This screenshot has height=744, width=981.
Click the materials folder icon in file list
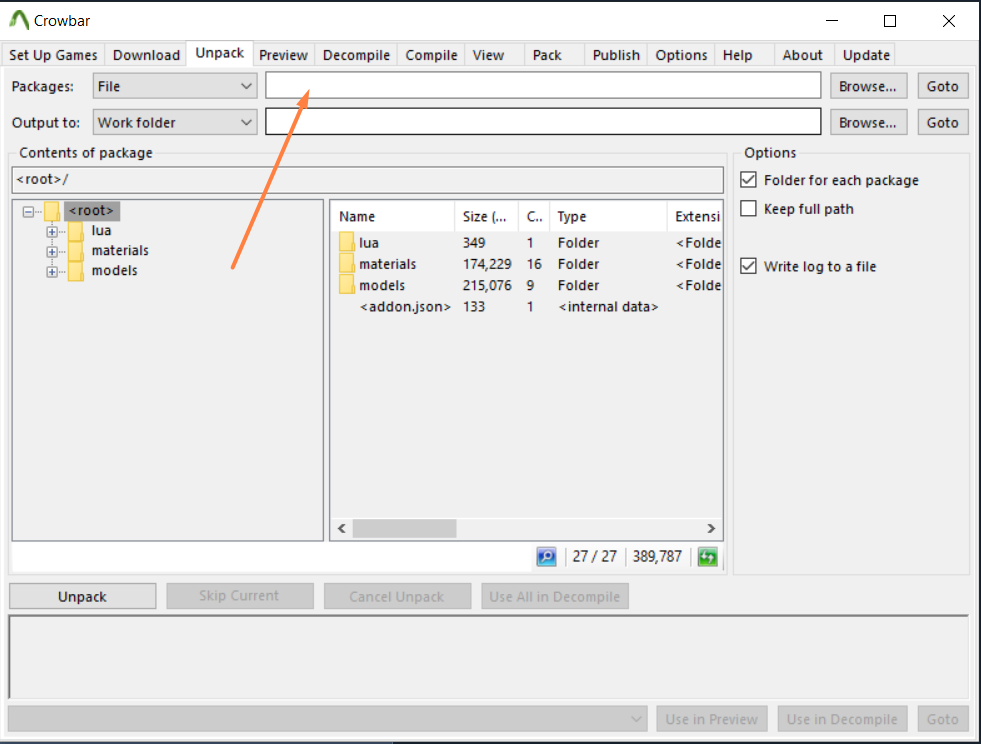click(347, 263)
